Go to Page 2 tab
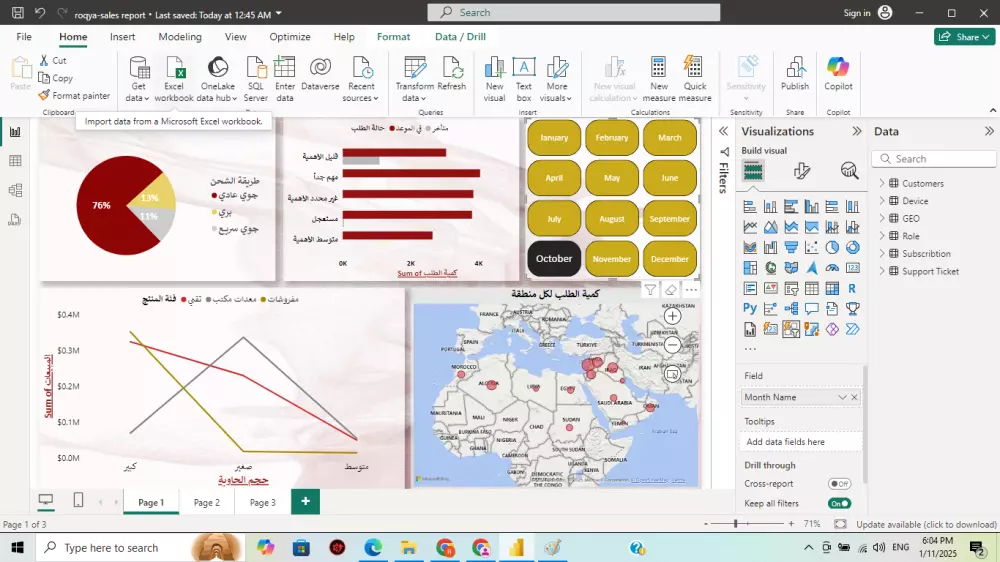The image size is (1000, 562). [207, 503]
